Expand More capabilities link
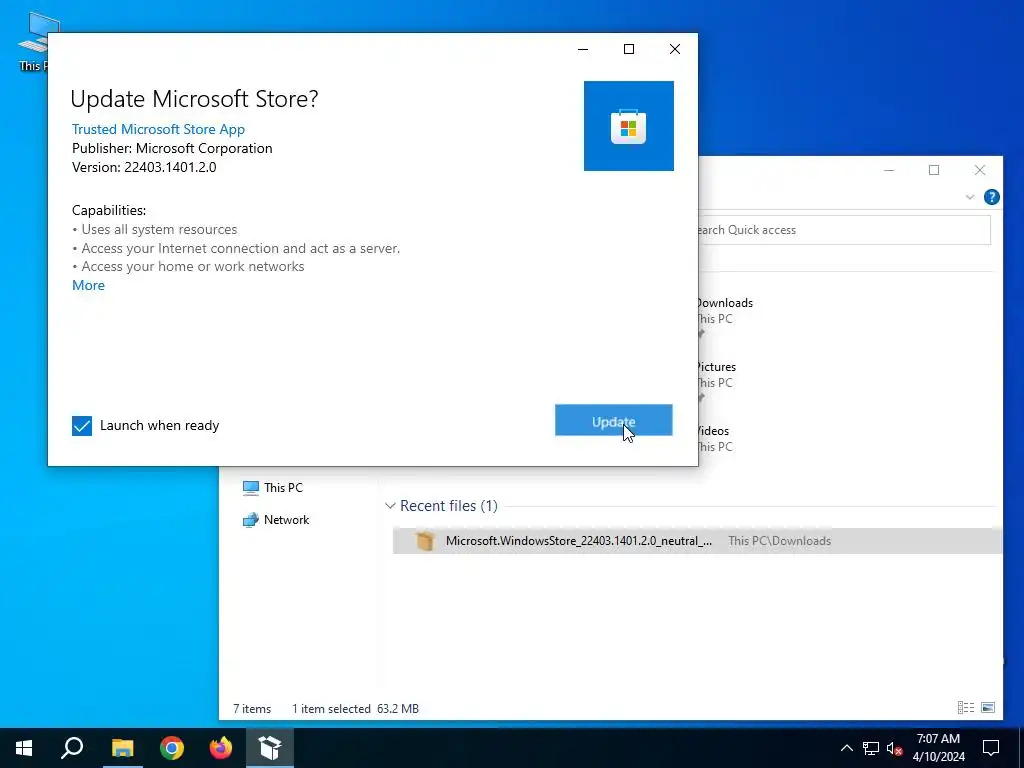Viewport: 1024px width, 768px height. (88, 285)
